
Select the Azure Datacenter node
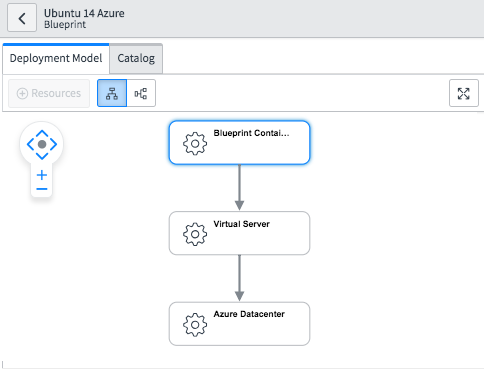pos(239,324)
